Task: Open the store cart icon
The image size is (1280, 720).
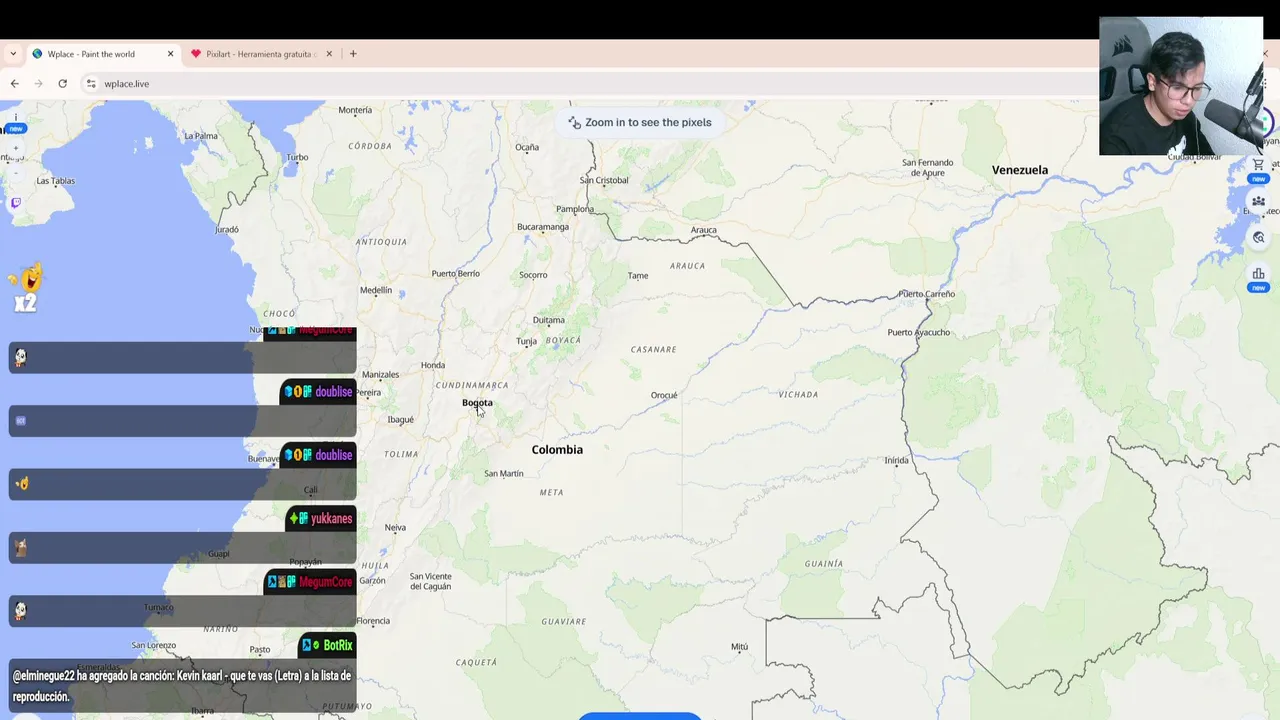Action: (x=1258, y=165)
